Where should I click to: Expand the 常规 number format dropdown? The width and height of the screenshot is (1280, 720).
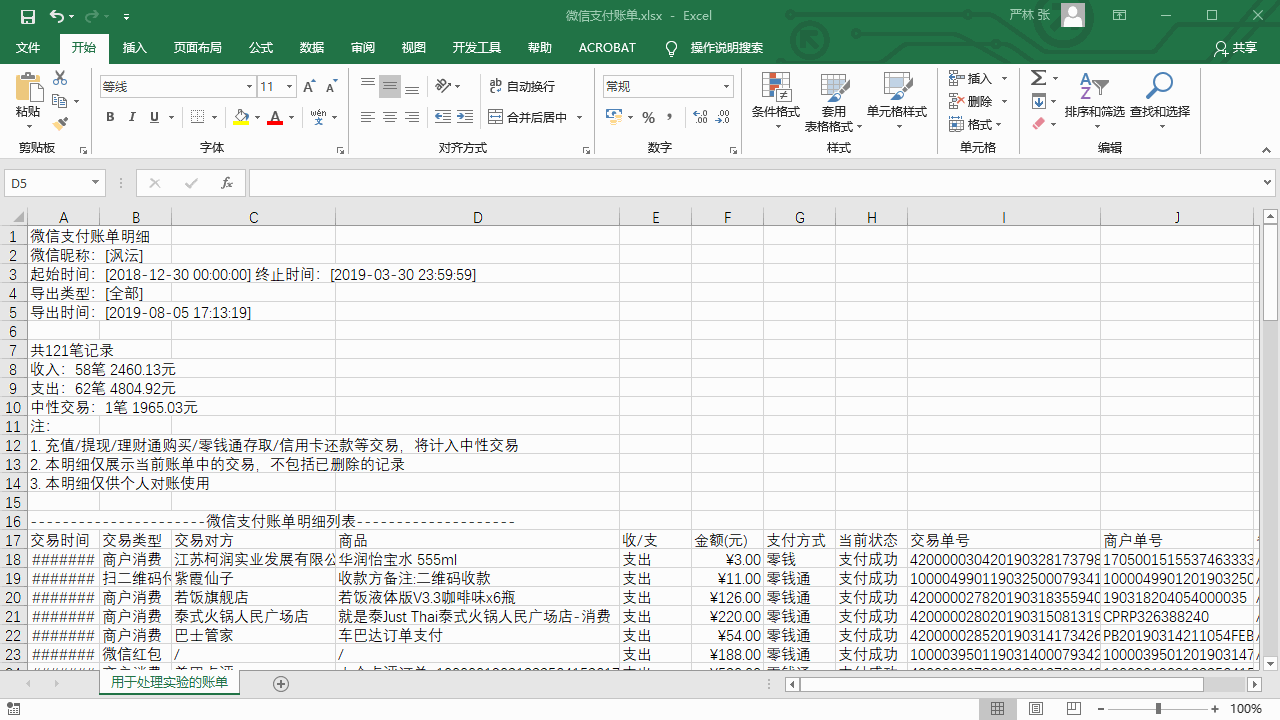726,87
